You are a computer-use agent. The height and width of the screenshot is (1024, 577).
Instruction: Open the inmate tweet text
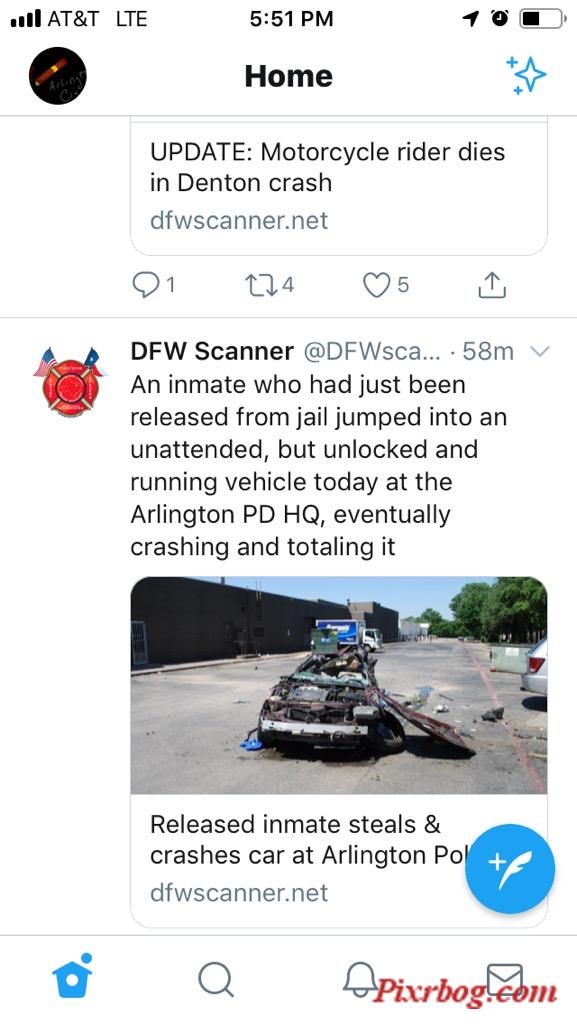319,466
